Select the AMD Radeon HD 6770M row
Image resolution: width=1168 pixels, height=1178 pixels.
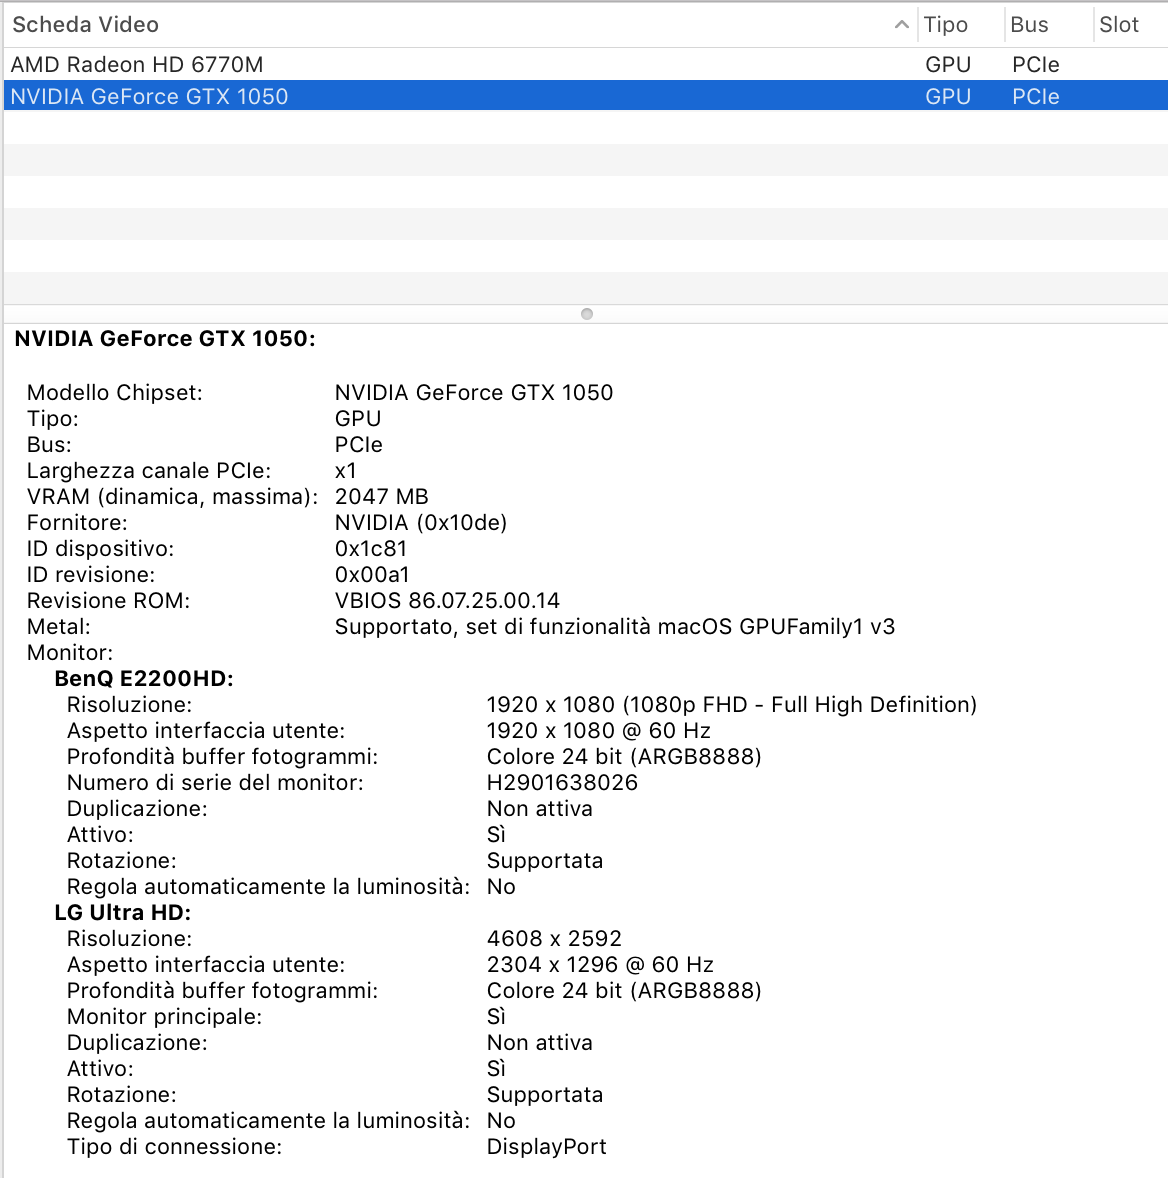click(x=586, y=65)
